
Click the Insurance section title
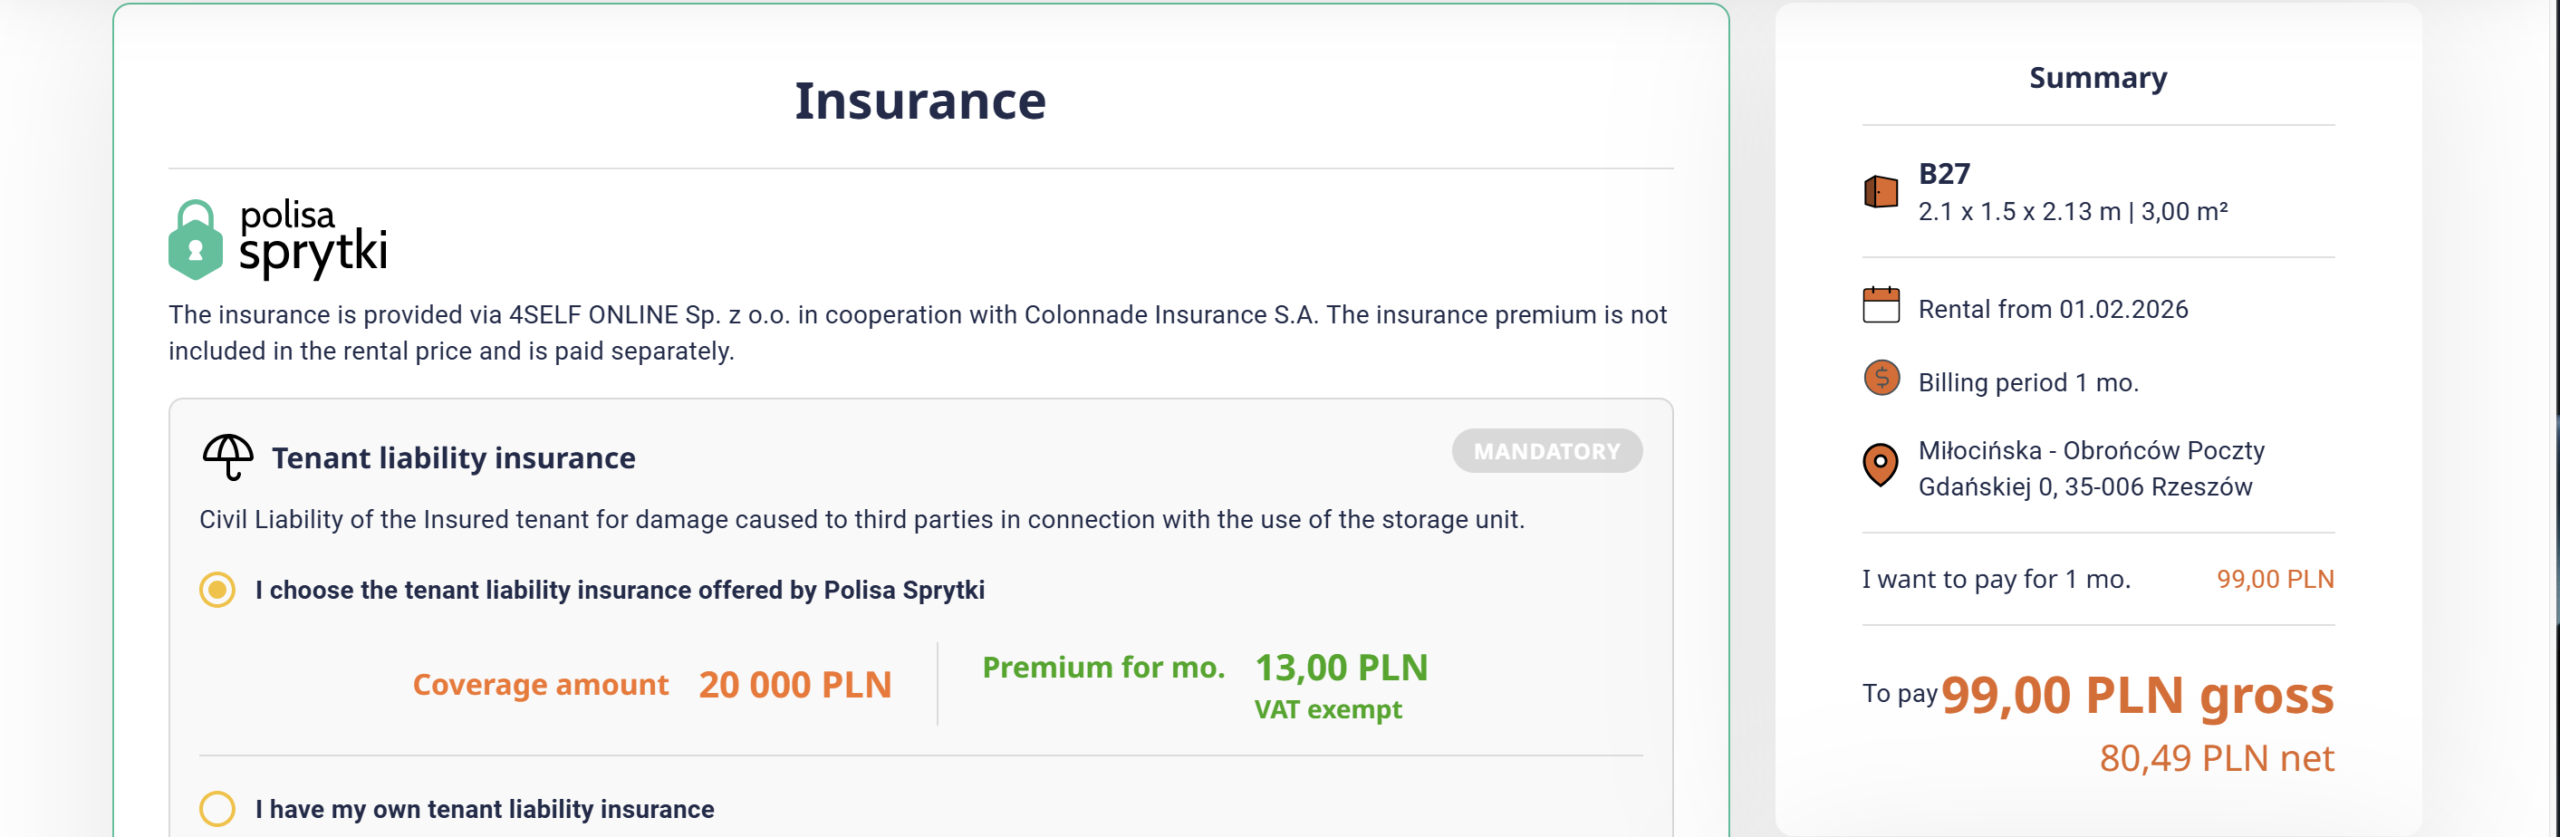point(920,101)
